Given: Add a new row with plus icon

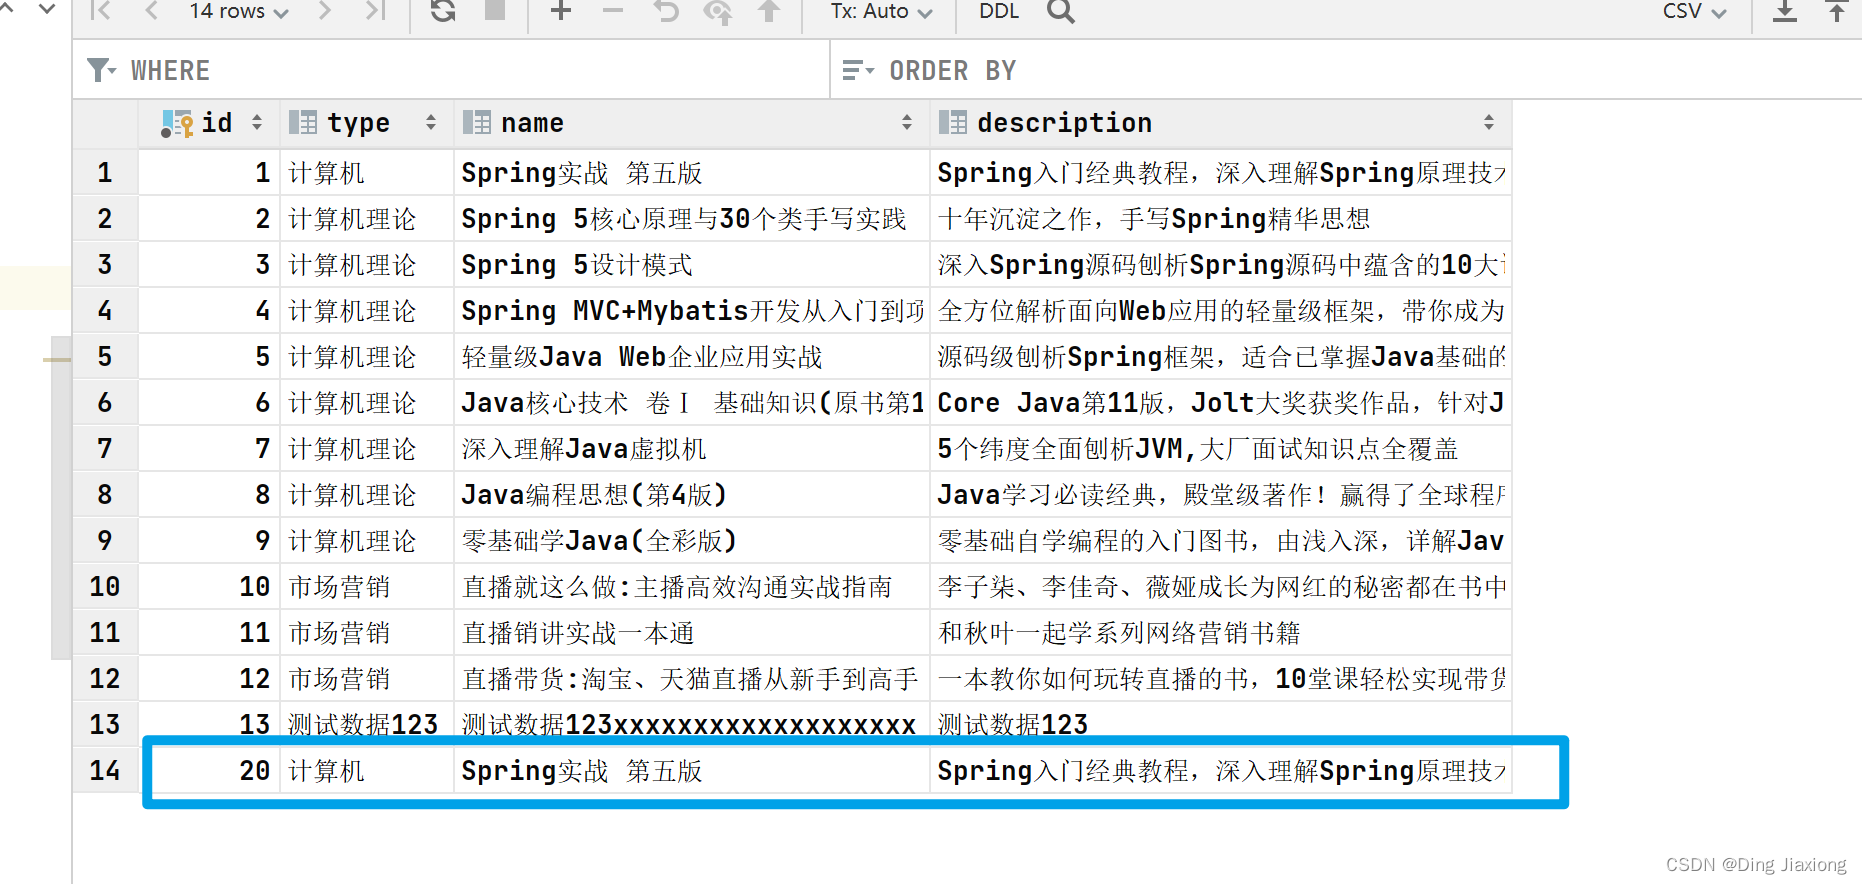Looking at the screenshot, I should click(561, 11).
